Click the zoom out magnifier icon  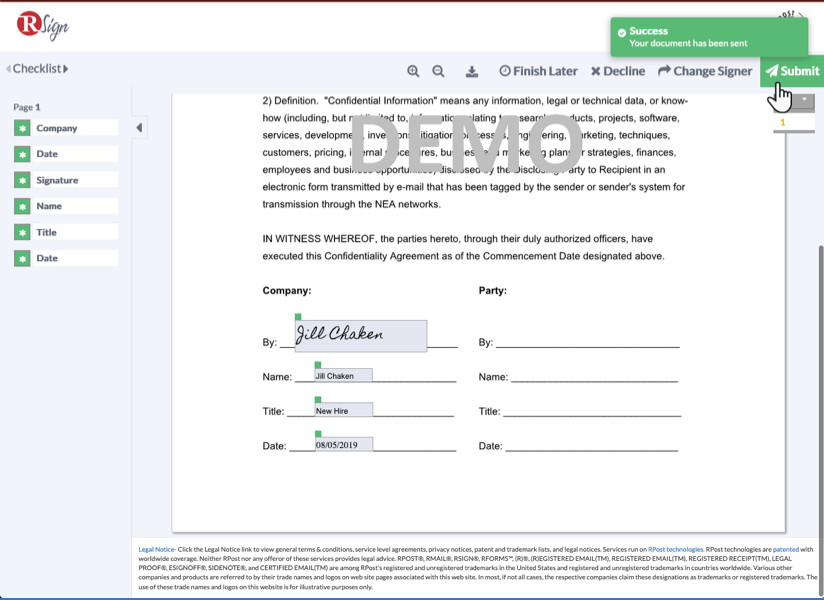[438, 71]
